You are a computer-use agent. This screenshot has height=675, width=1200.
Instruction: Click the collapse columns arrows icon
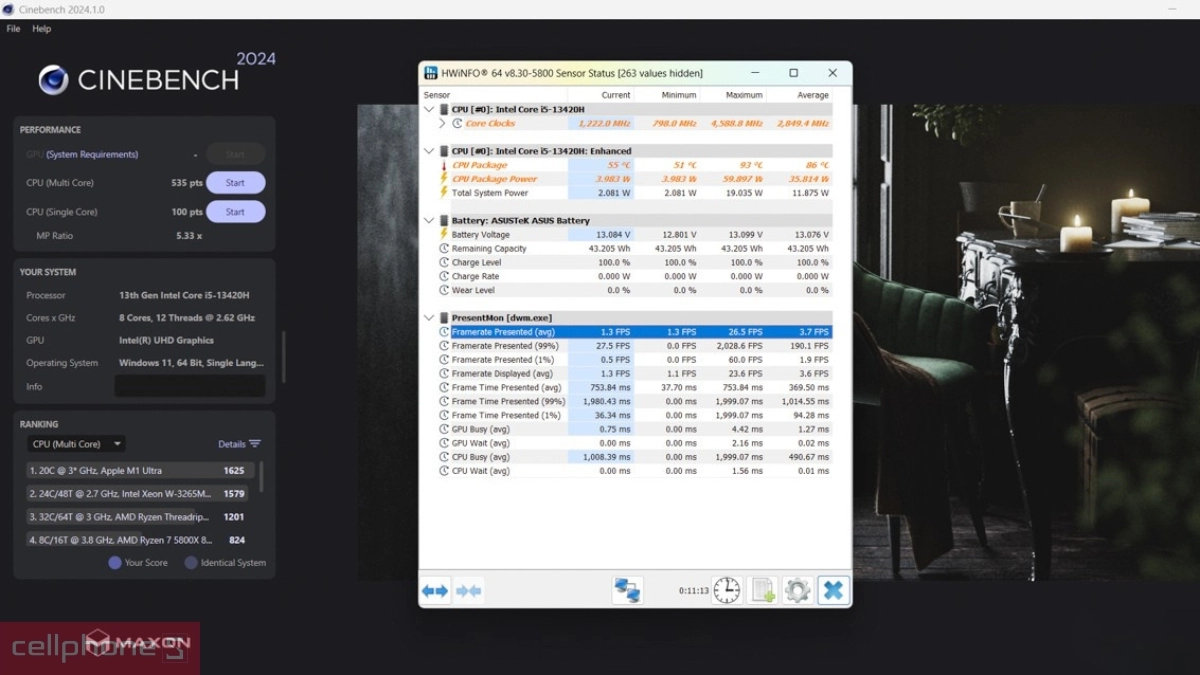(x=469, y=591)
